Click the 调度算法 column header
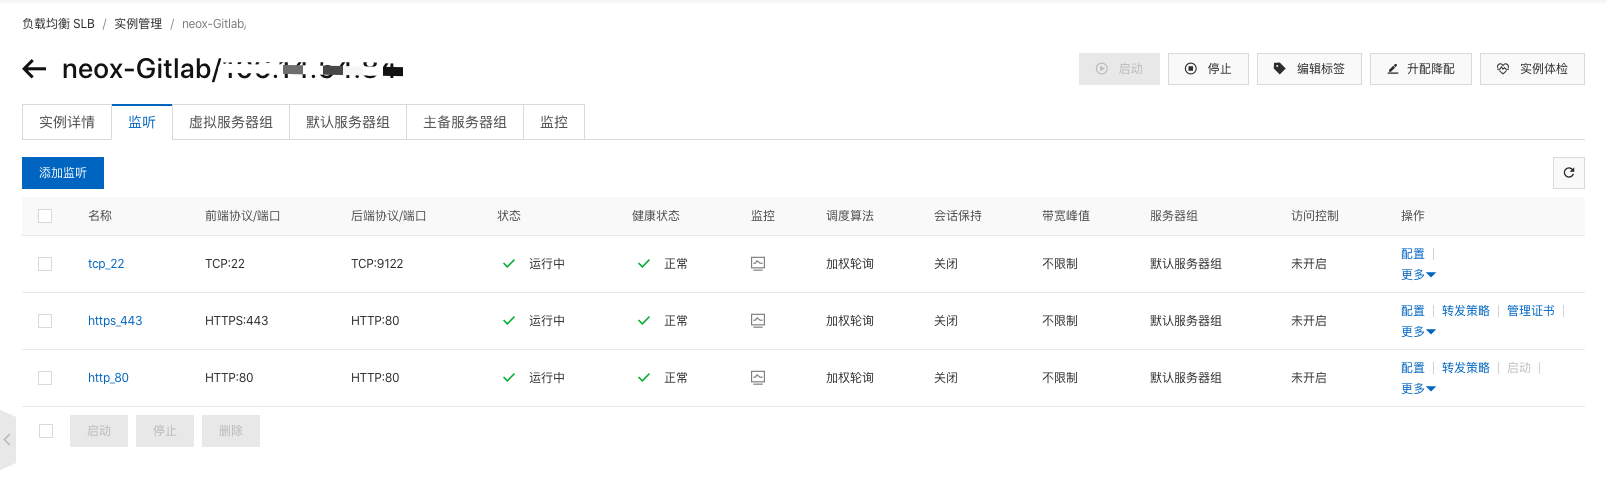Image resolution: width=1606 pixels, height=487 pixels. click(x=850, y=216)
